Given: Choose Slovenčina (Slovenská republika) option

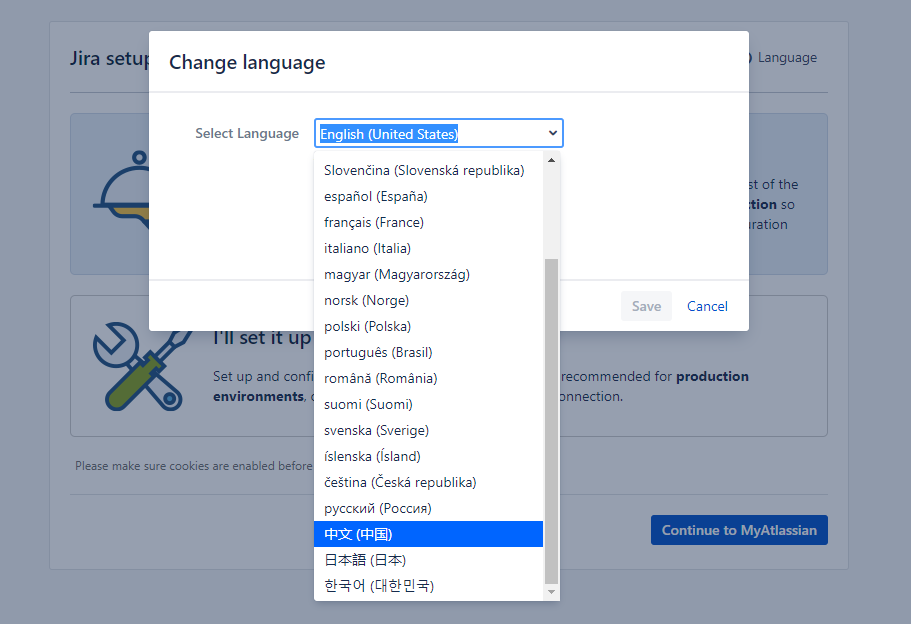Looking at the screenshot, I should (428, 170).
